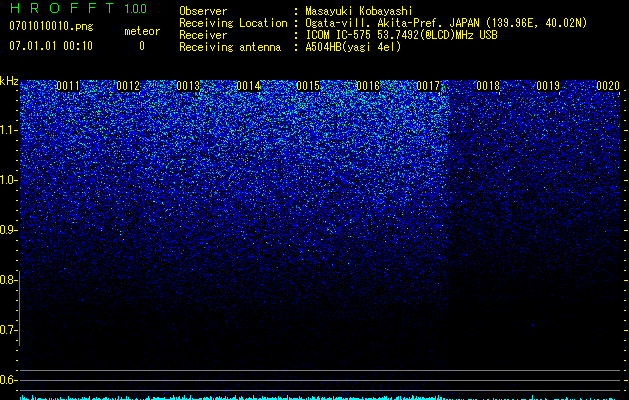Image resolution: width=629 pixels, height=400 pixels.
Task: Click time marker 0011 on spectrogram
Action: pos(68,86)
